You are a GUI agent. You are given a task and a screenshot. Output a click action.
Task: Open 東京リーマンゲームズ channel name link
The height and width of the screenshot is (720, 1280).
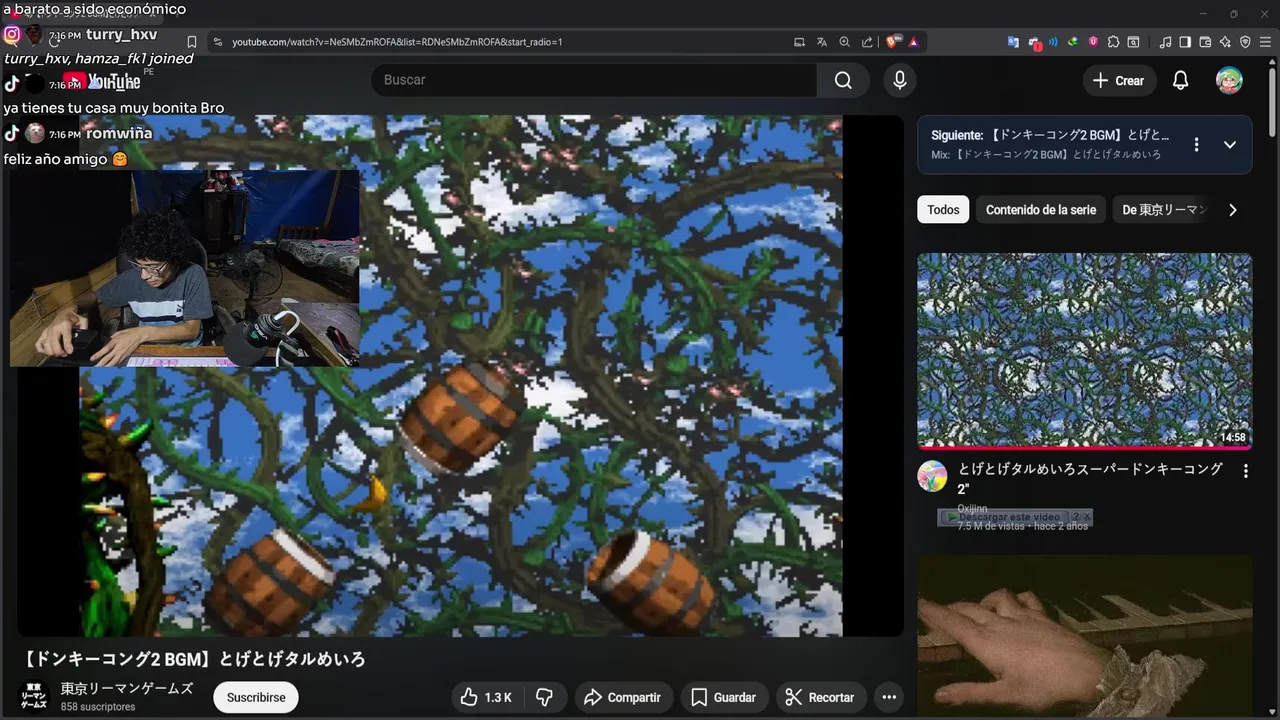tap(127, 689)
